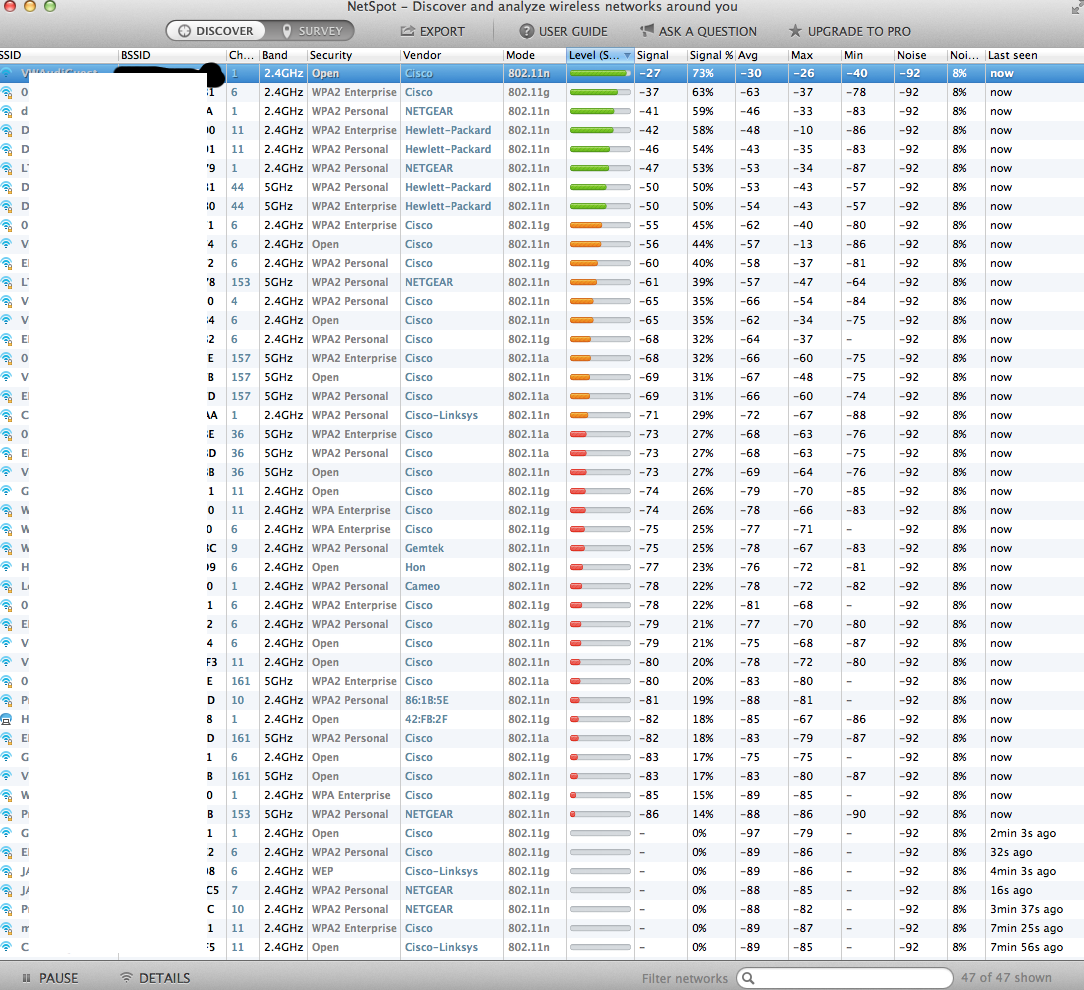Click the Wi-Fi icon in the Hon row
Screen dimensions: 1084x990
pos(7,567)
